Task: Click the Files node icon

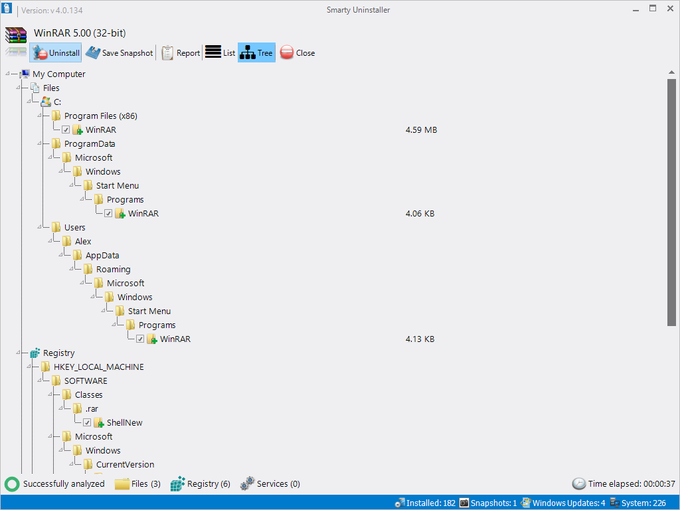Action: 35,88
